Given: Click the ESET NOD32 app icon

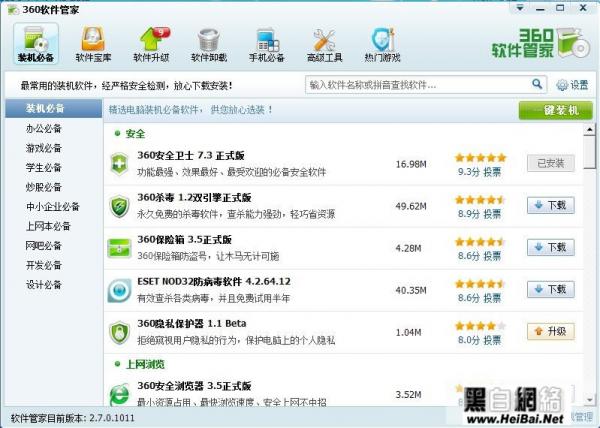Looking at the screenshot, I should tap(120, 289).
